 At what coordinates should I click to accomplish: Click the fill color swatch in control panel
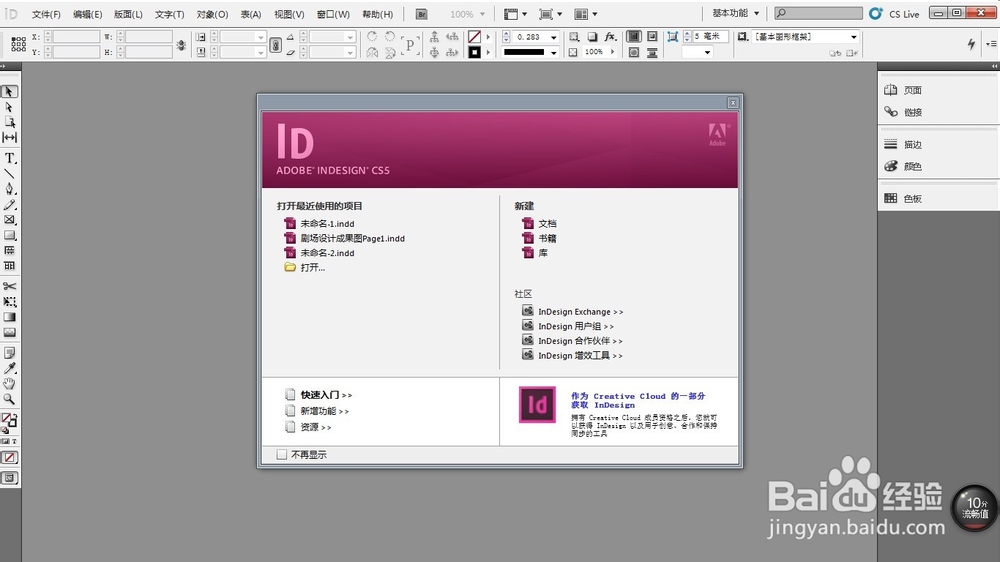[474, 37]
